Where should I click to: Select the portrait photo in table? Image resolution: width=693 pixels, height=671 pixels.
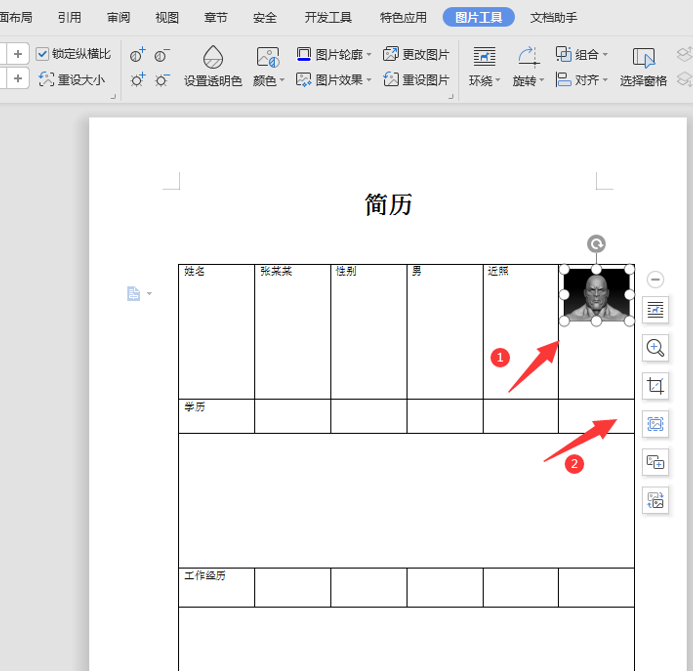(597, 295)
